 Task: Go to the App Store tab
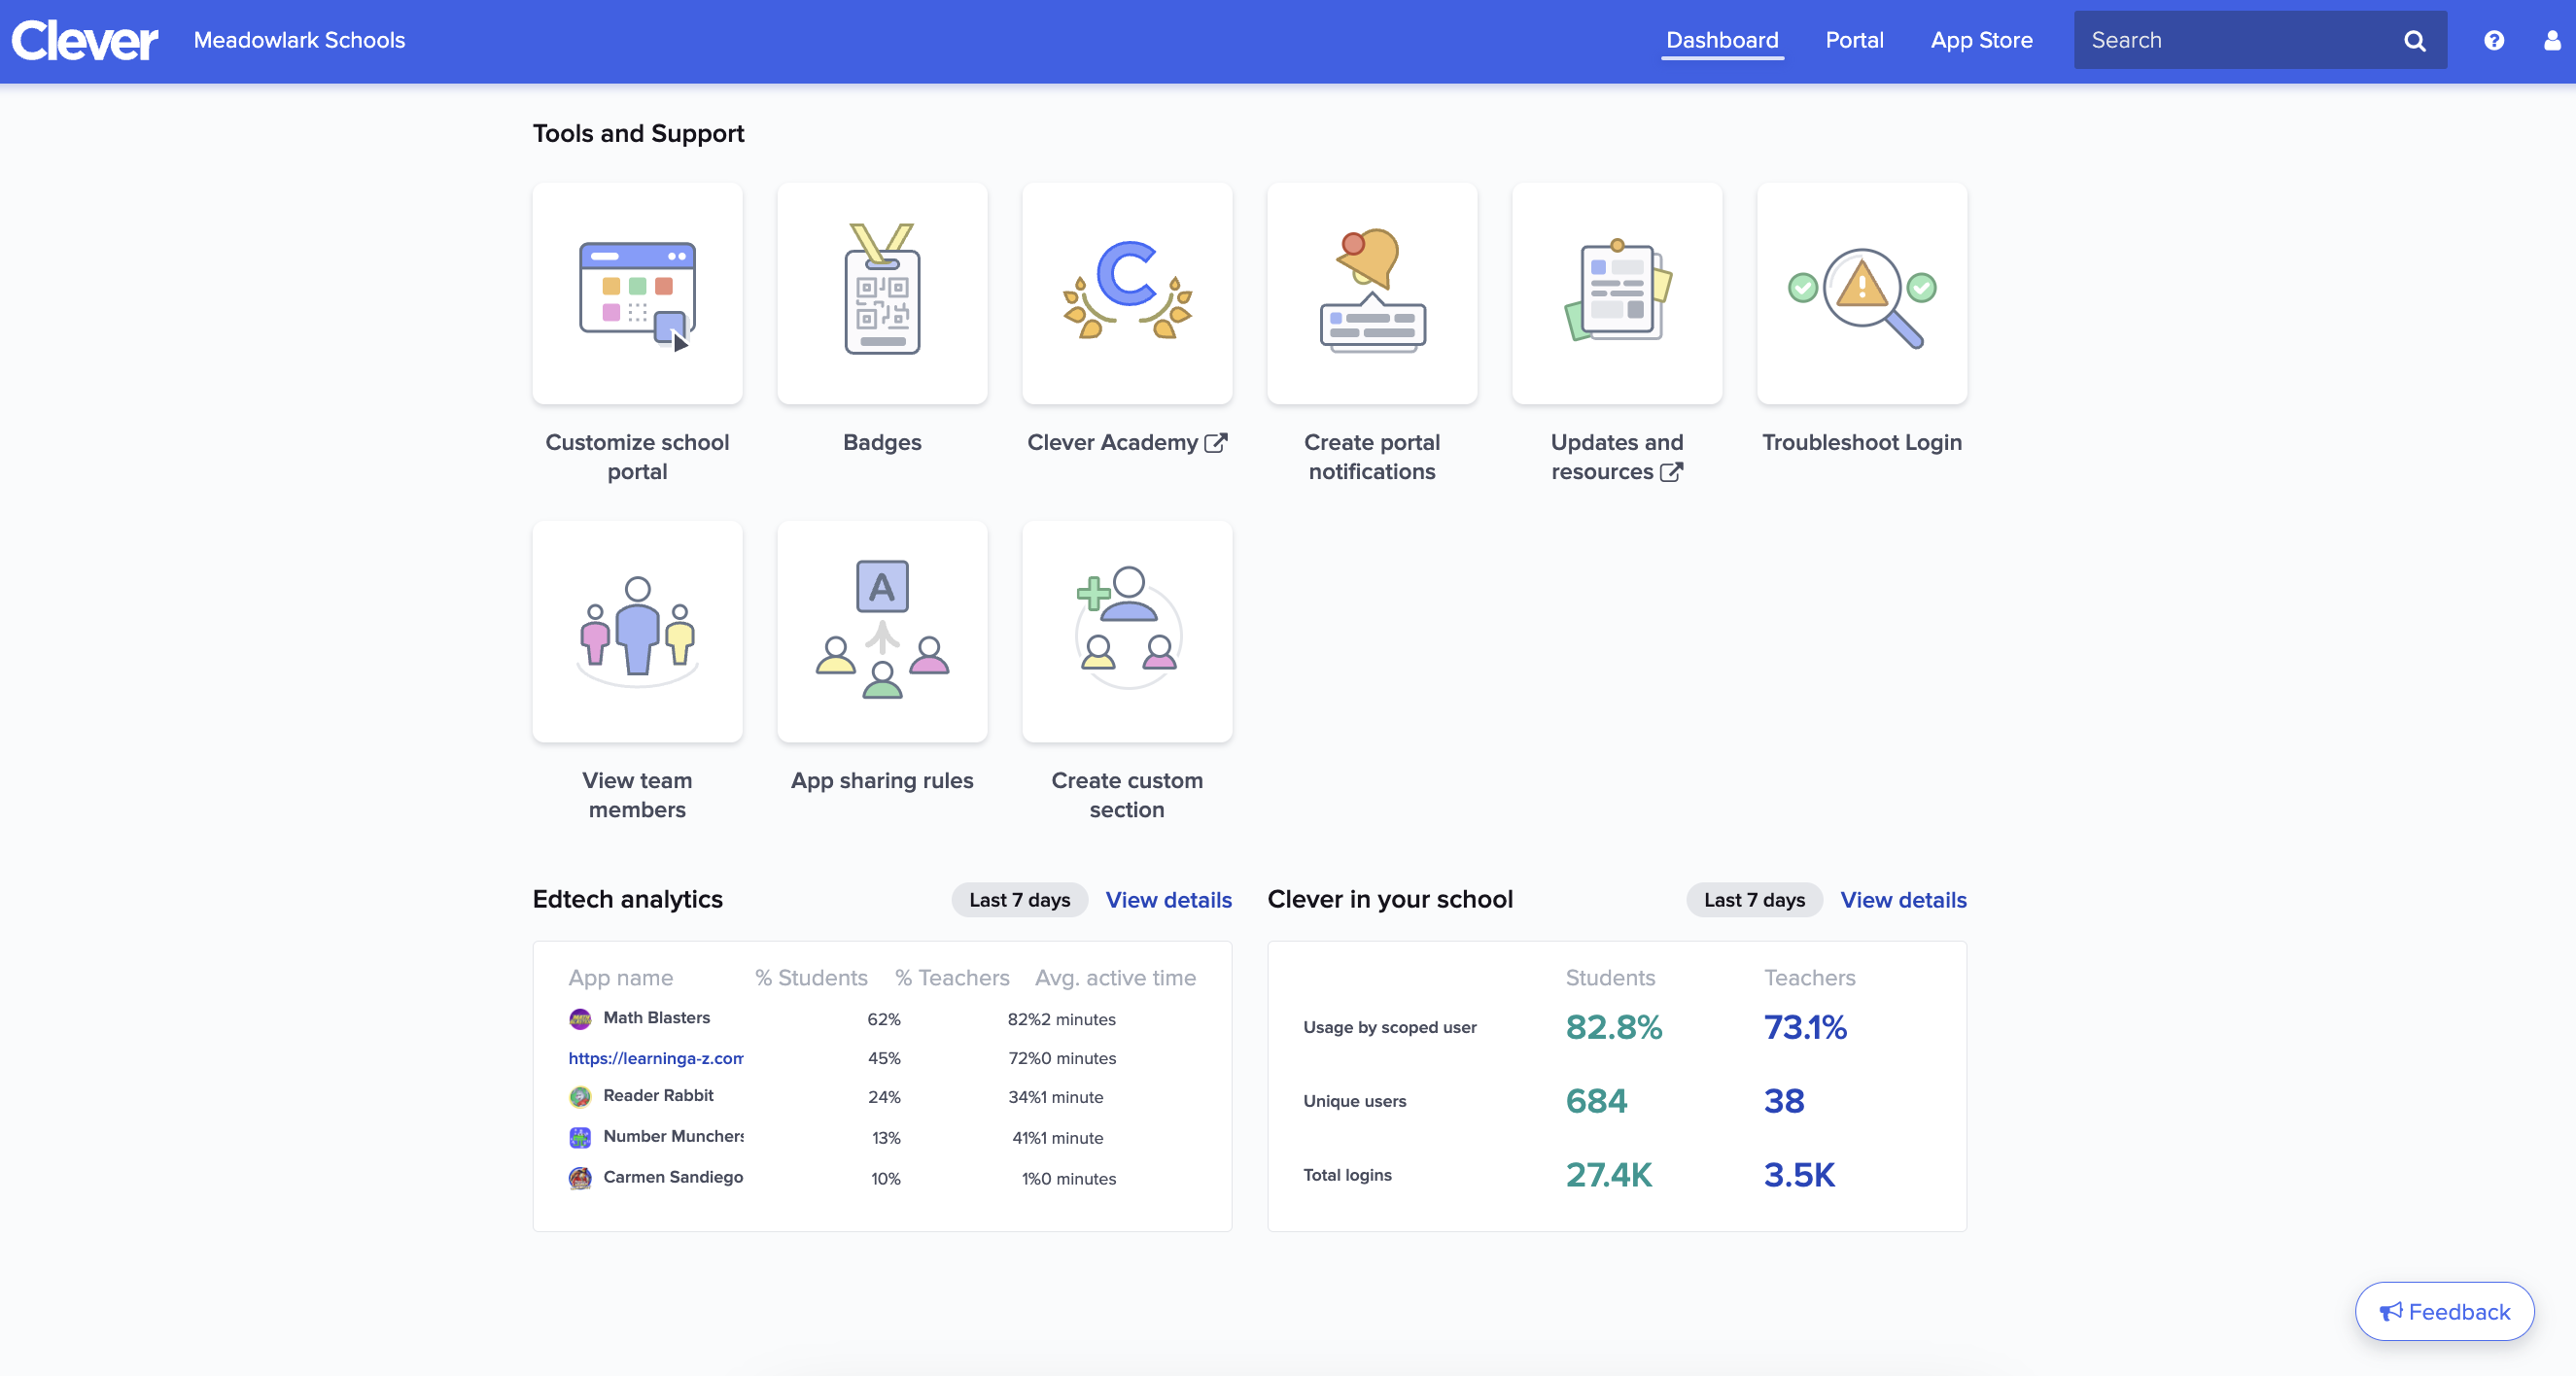1981,40
